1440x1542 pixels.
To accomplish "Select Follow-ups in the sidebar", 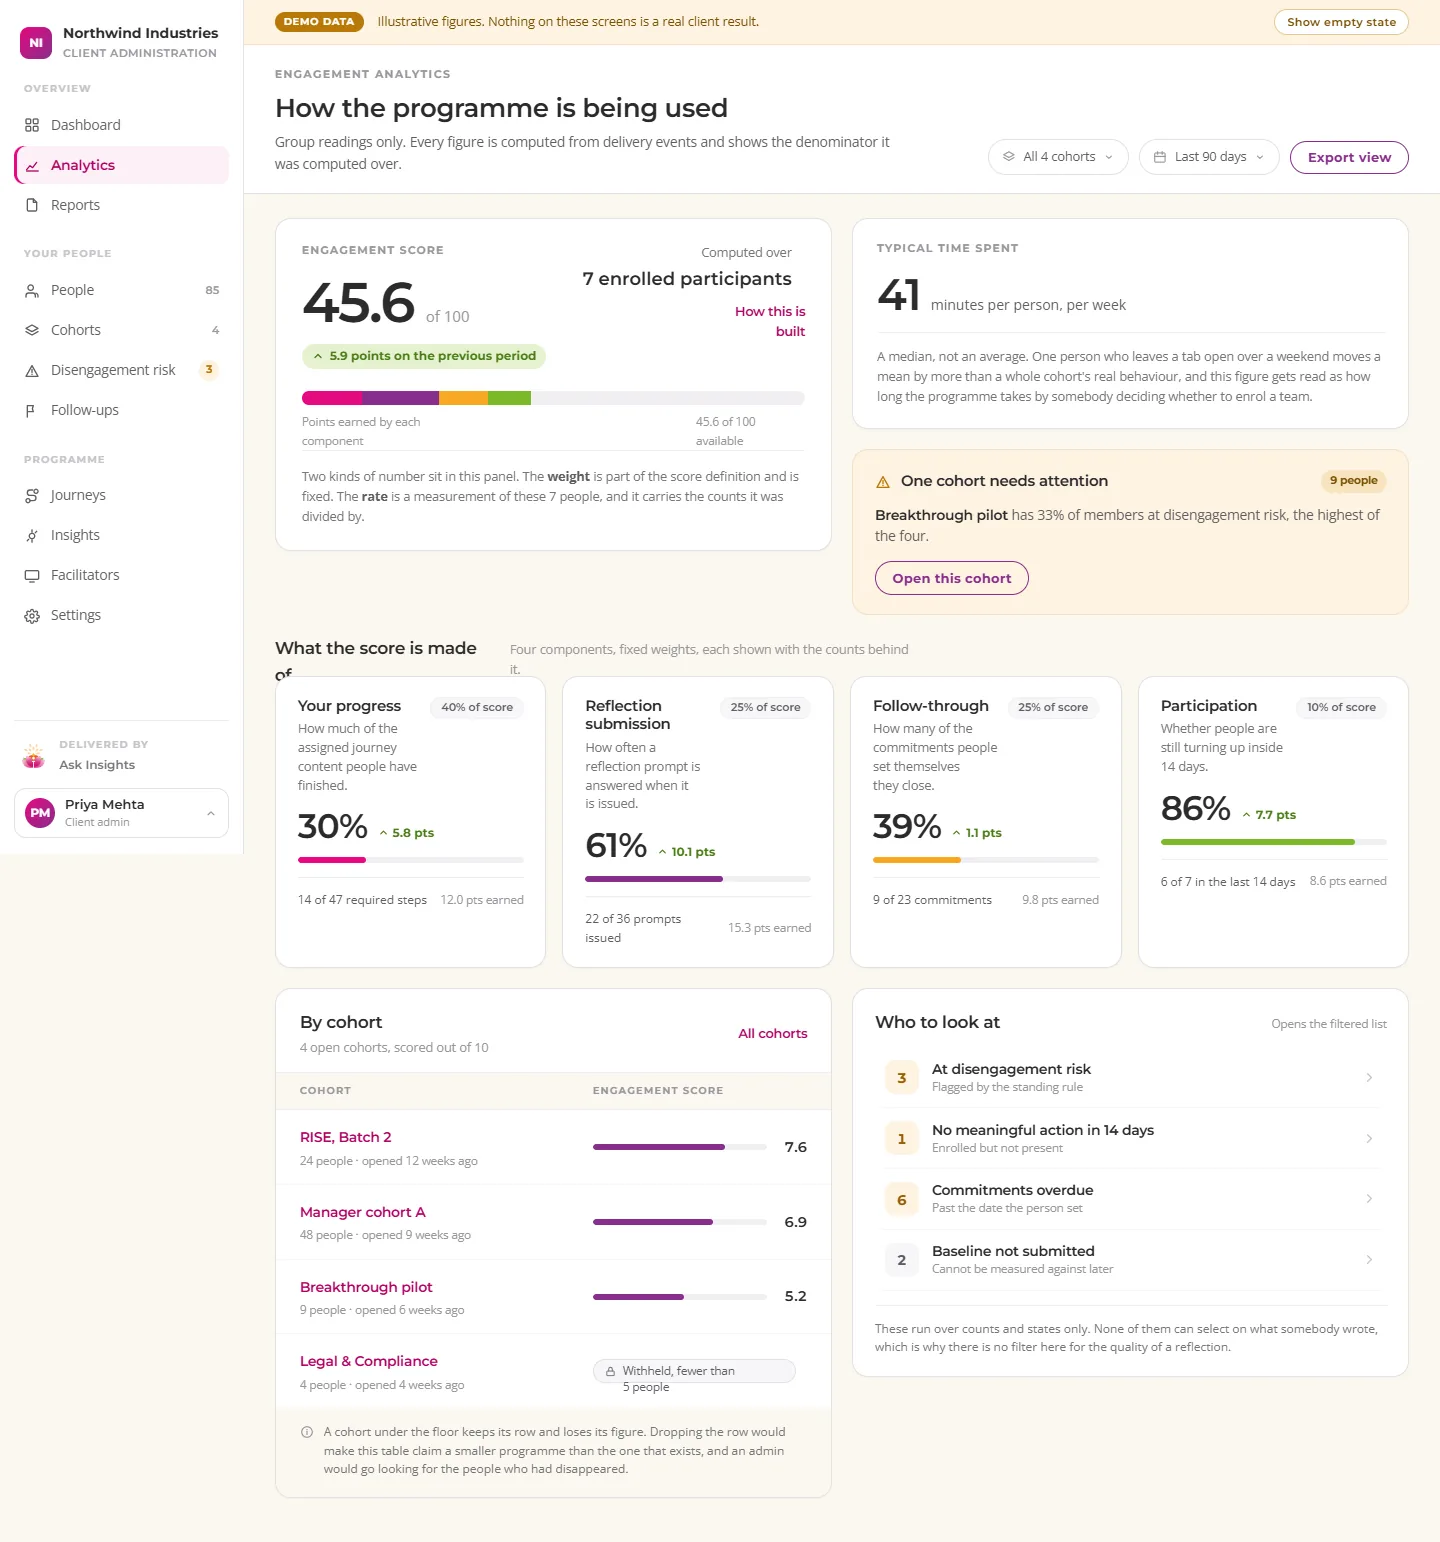I will point(122,410).
